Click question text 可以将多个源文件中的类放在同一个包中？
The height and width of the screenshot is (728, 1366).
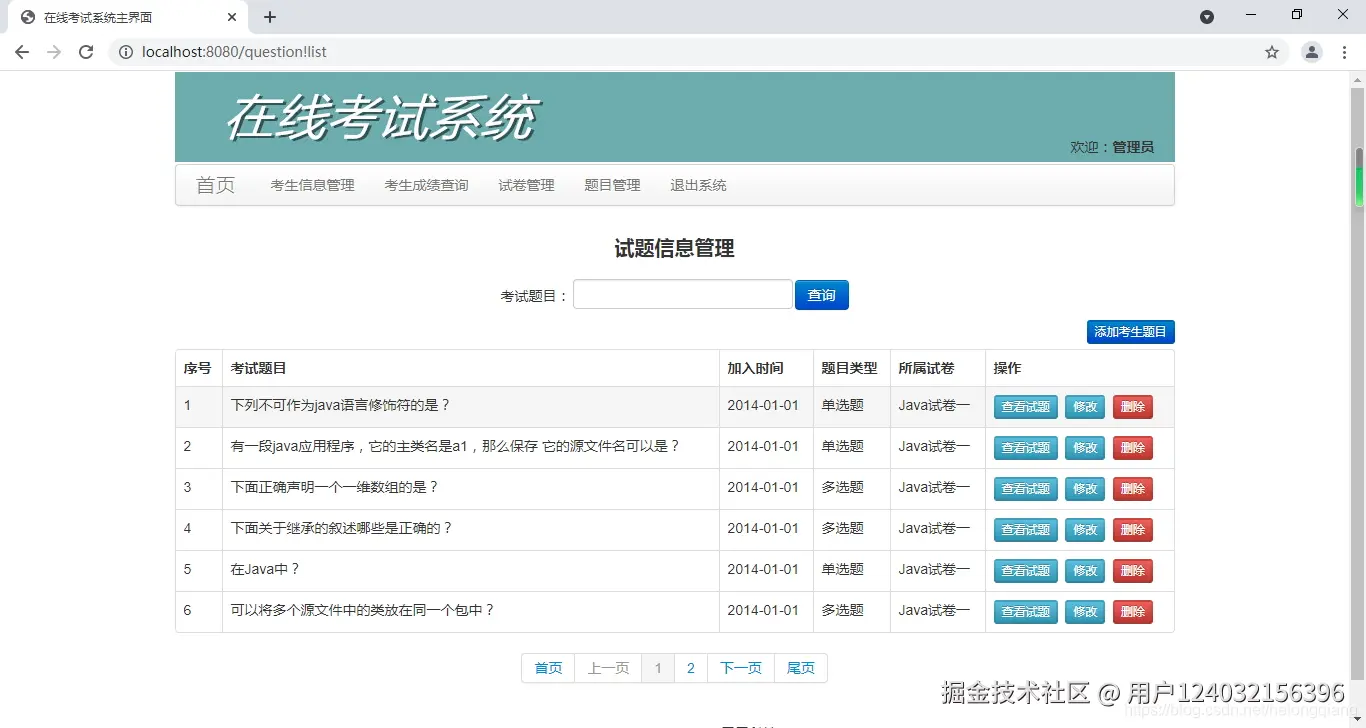[x=363, y=610]
